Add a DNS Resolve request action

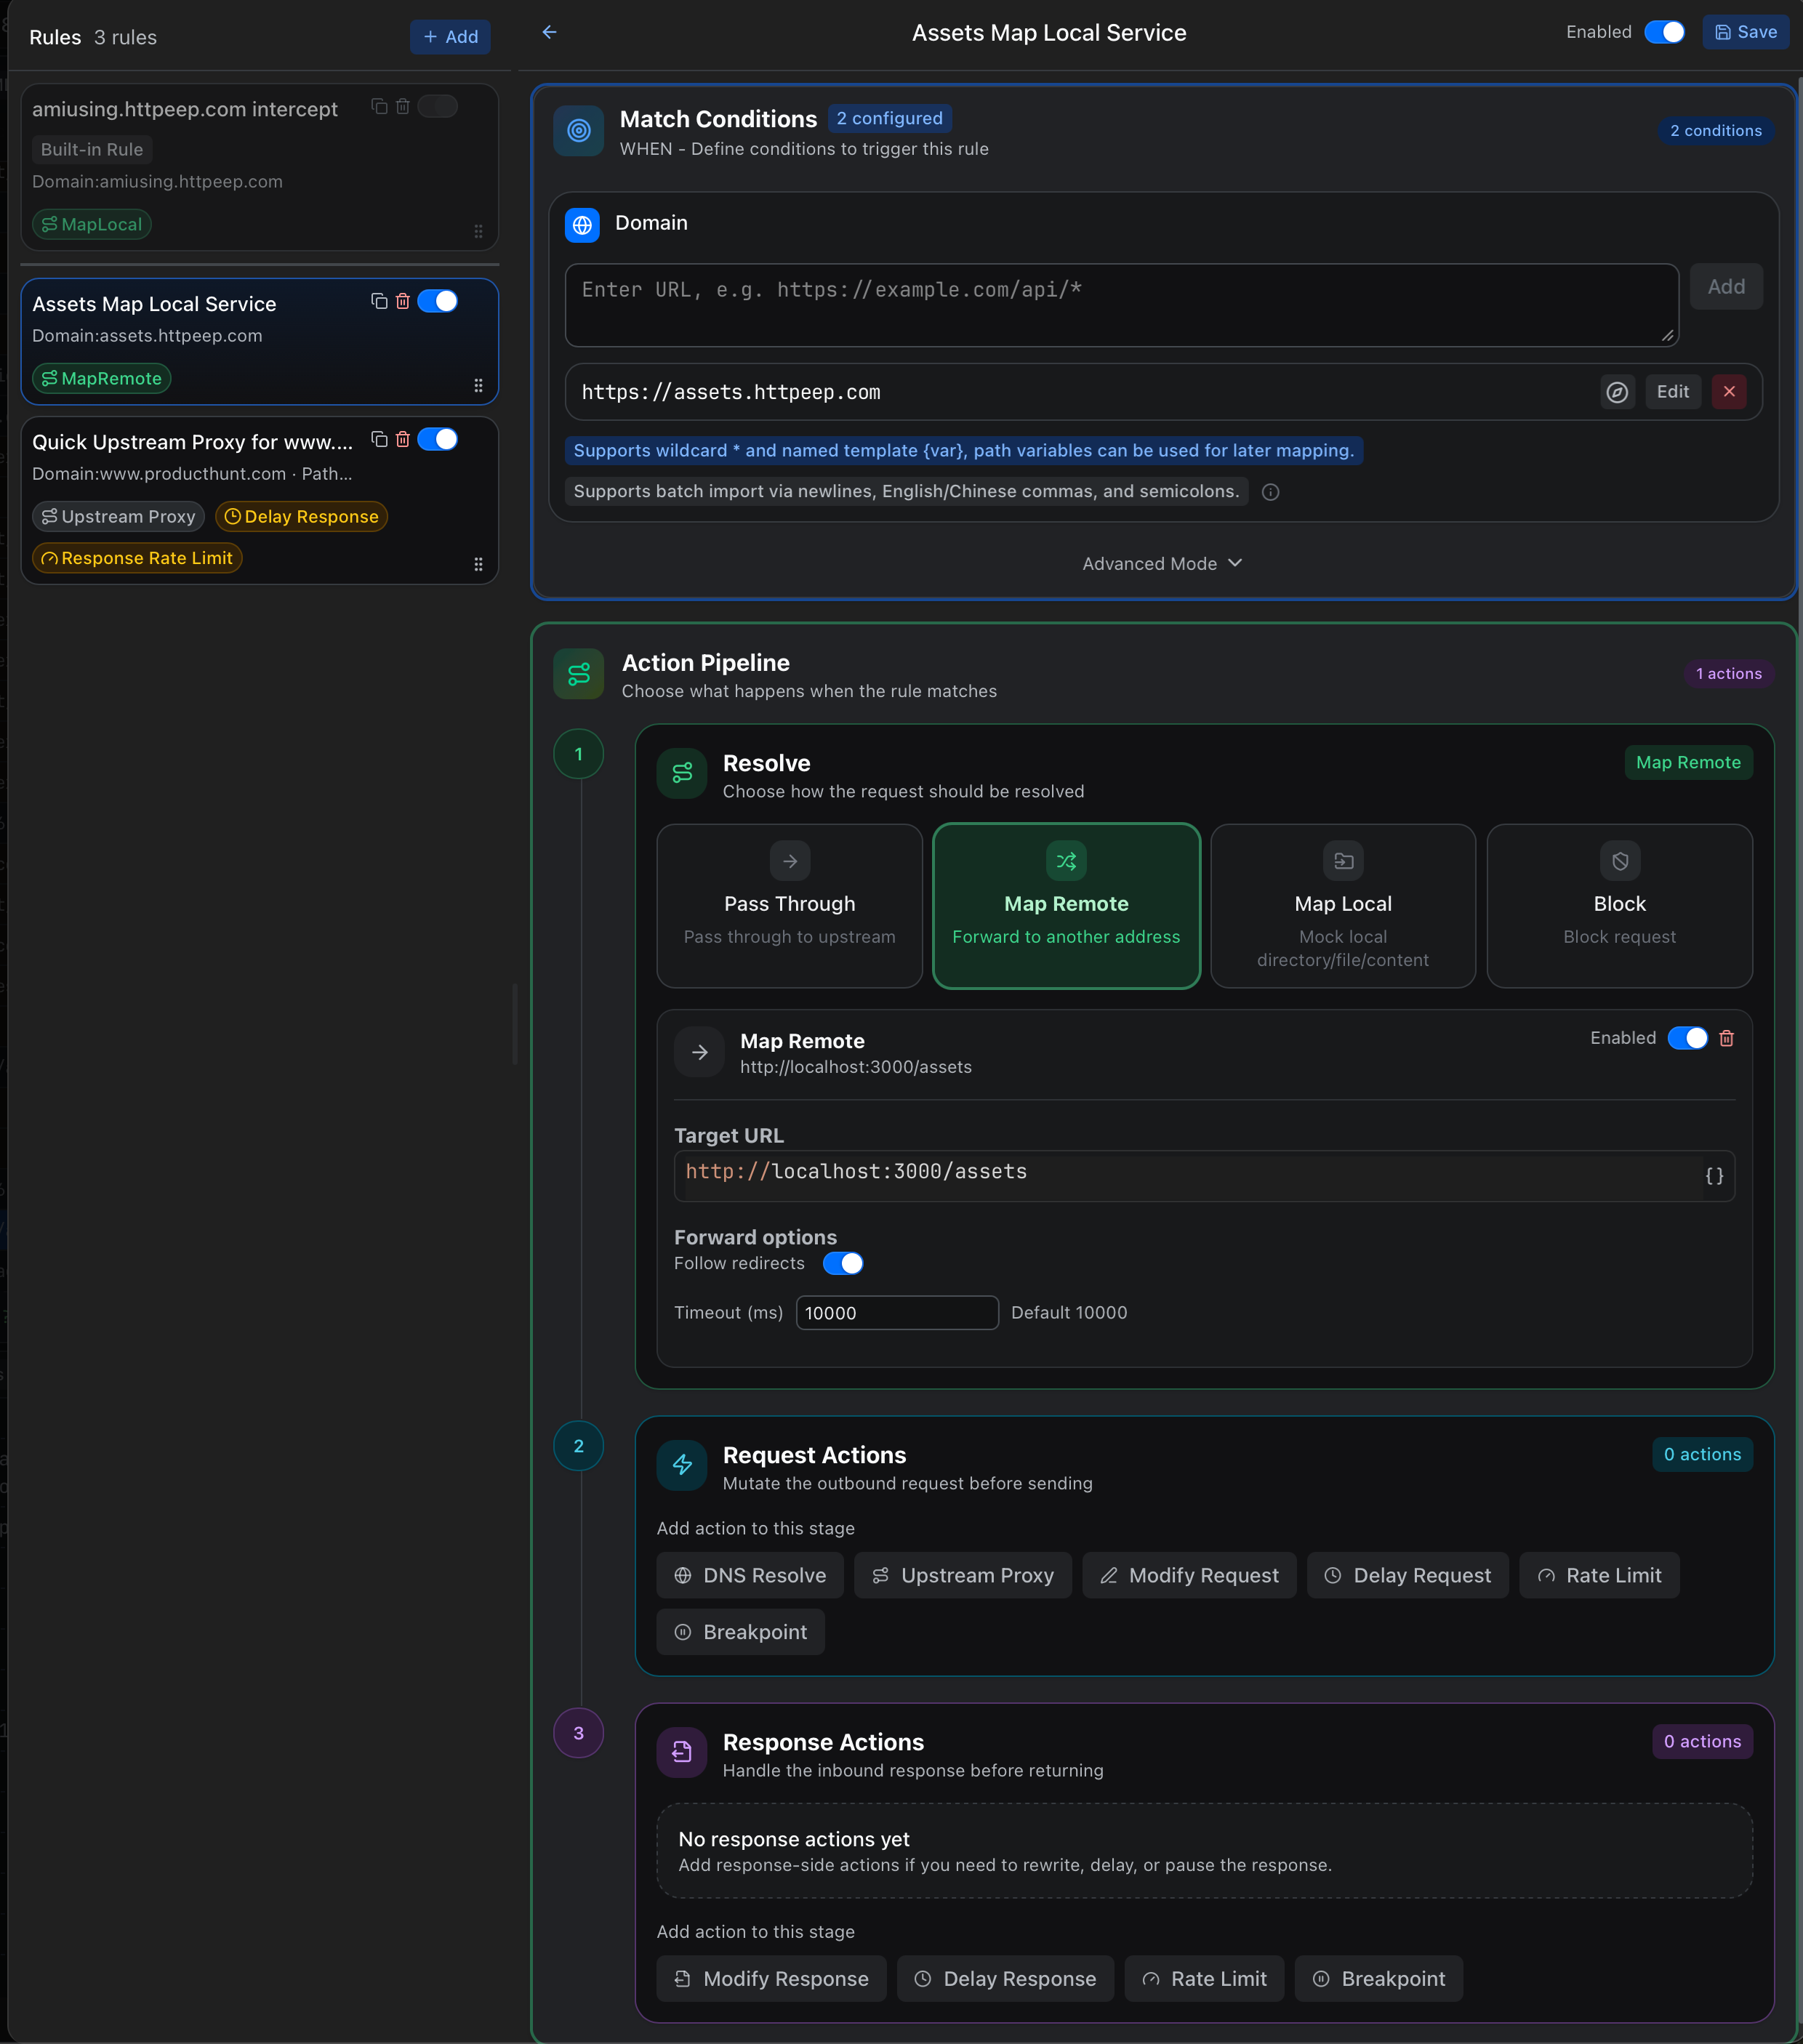point(749,1575)
